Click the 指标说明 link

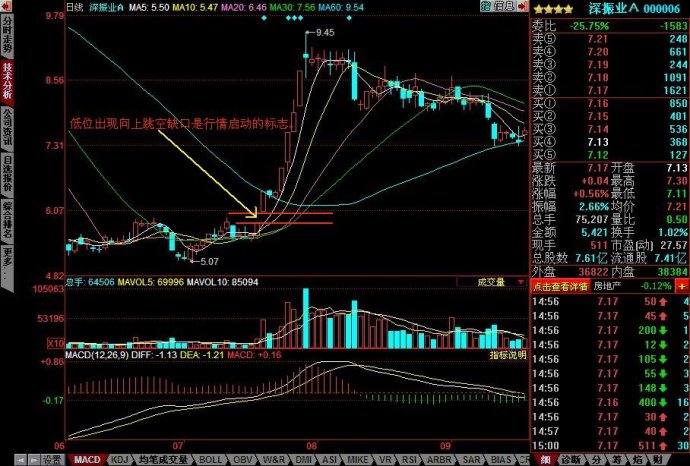[x=508, y=355]
